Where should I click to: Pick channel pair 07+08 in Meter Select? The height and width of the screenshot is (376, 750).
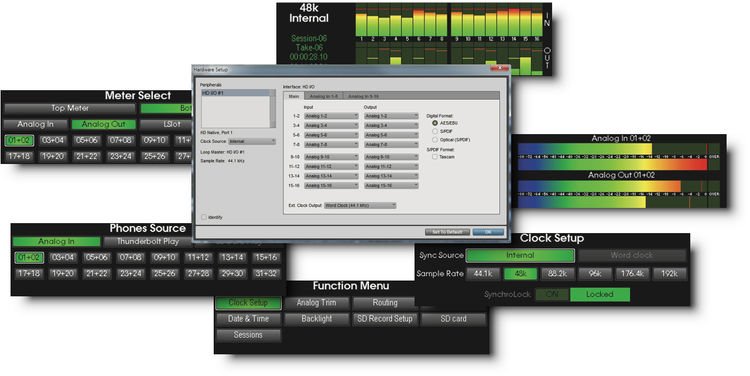tap(121, 140)
